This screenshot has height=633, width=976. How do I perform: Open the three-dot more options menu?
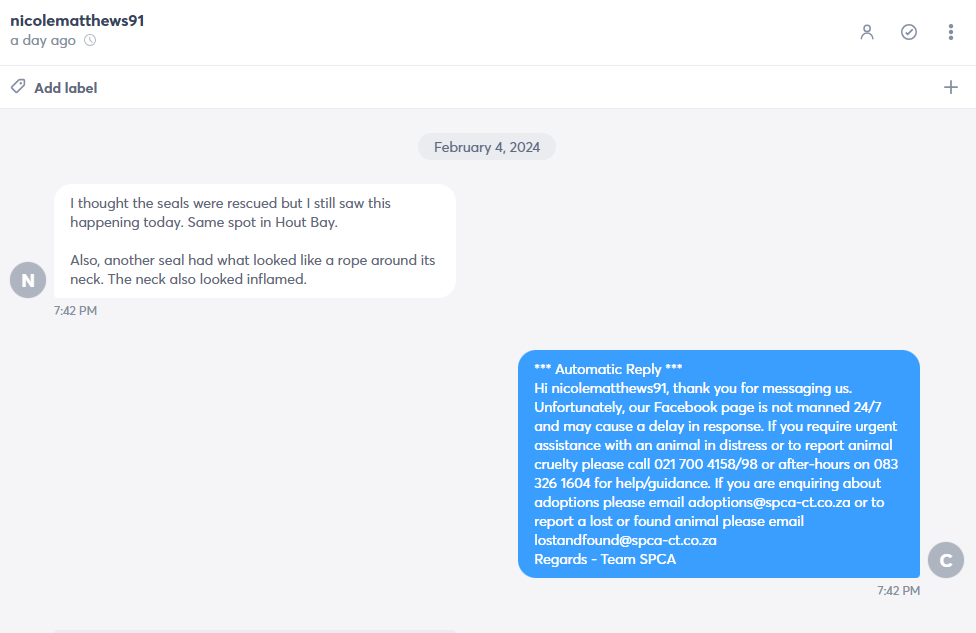pos(950,32)
